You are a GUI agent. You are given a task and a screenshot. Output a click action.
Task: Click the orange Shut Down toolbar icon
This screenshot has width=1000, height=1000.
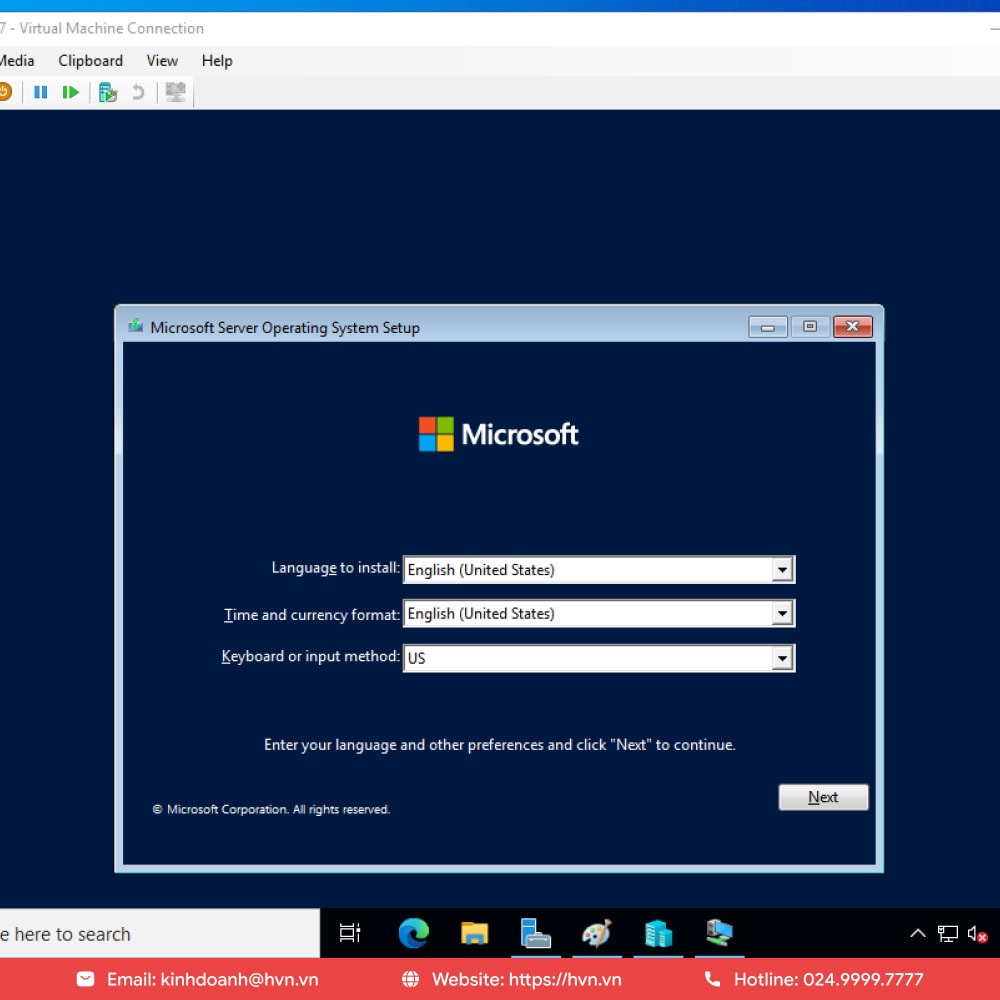pyautogui.click(x=5, y=92)
